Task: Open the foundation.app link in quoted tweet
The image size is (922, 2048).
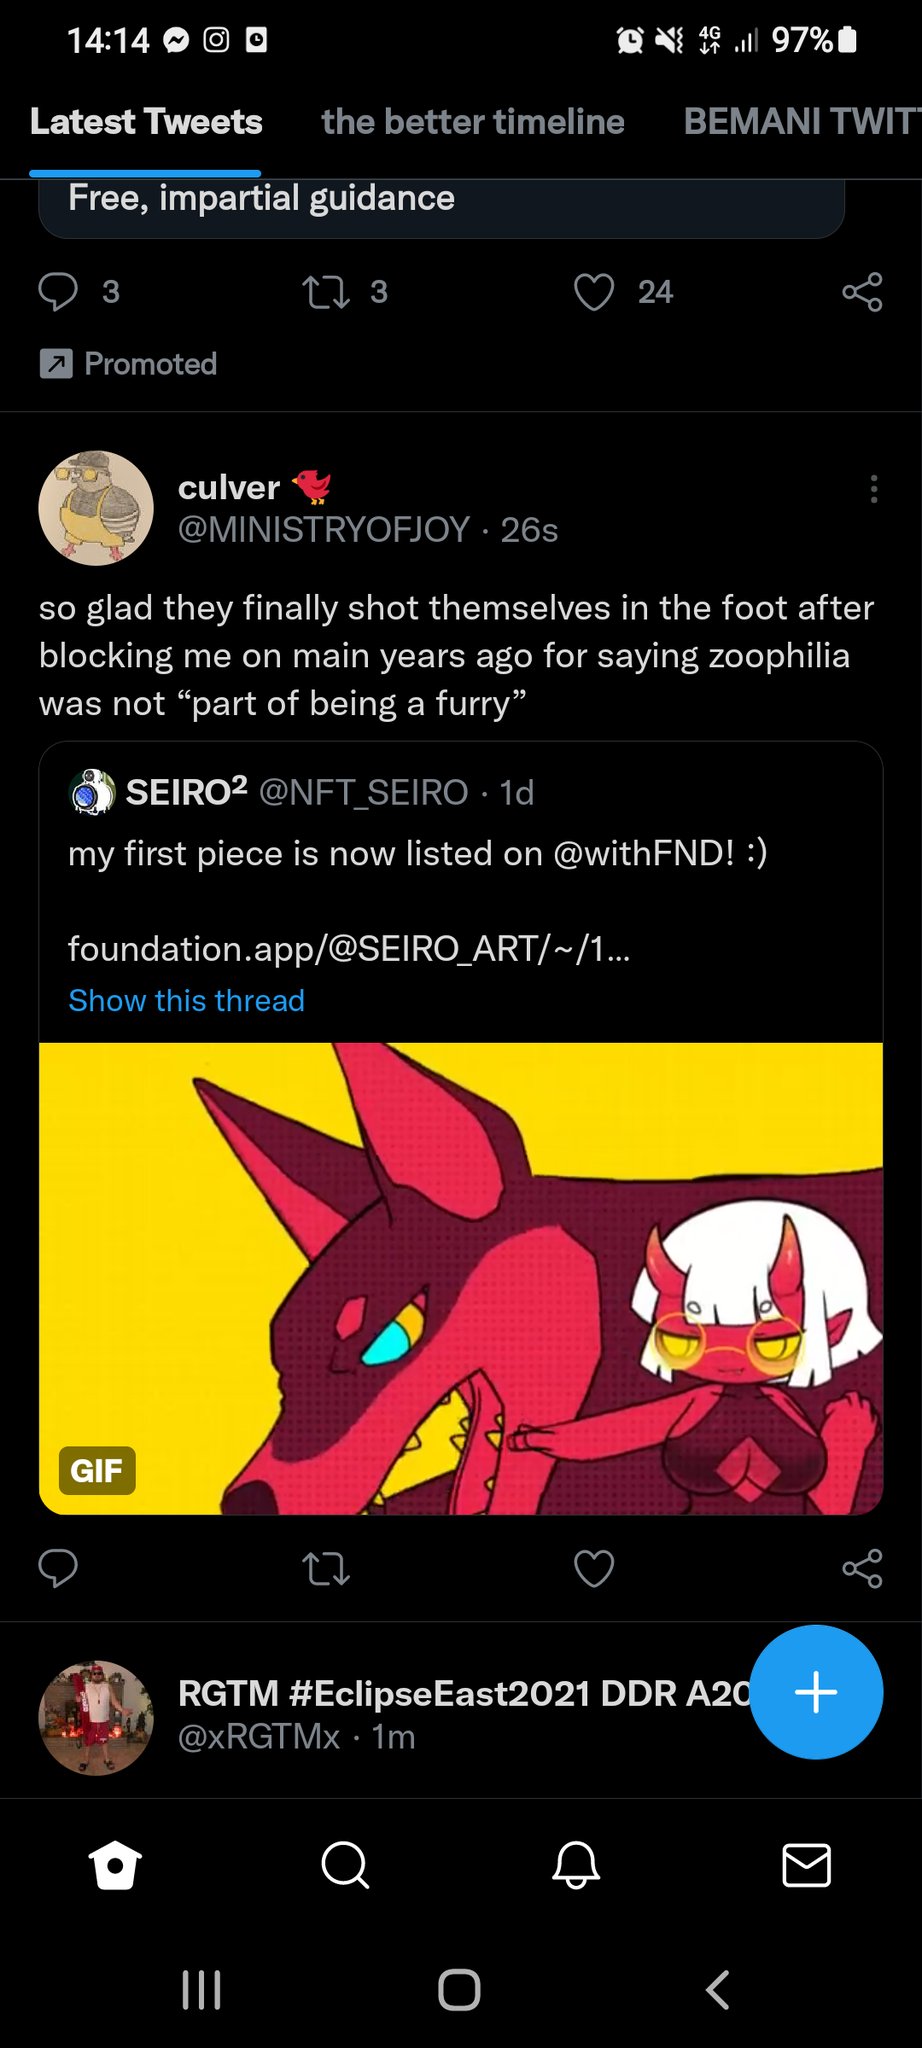Action: pyautogui.click(x=349, y=948)
